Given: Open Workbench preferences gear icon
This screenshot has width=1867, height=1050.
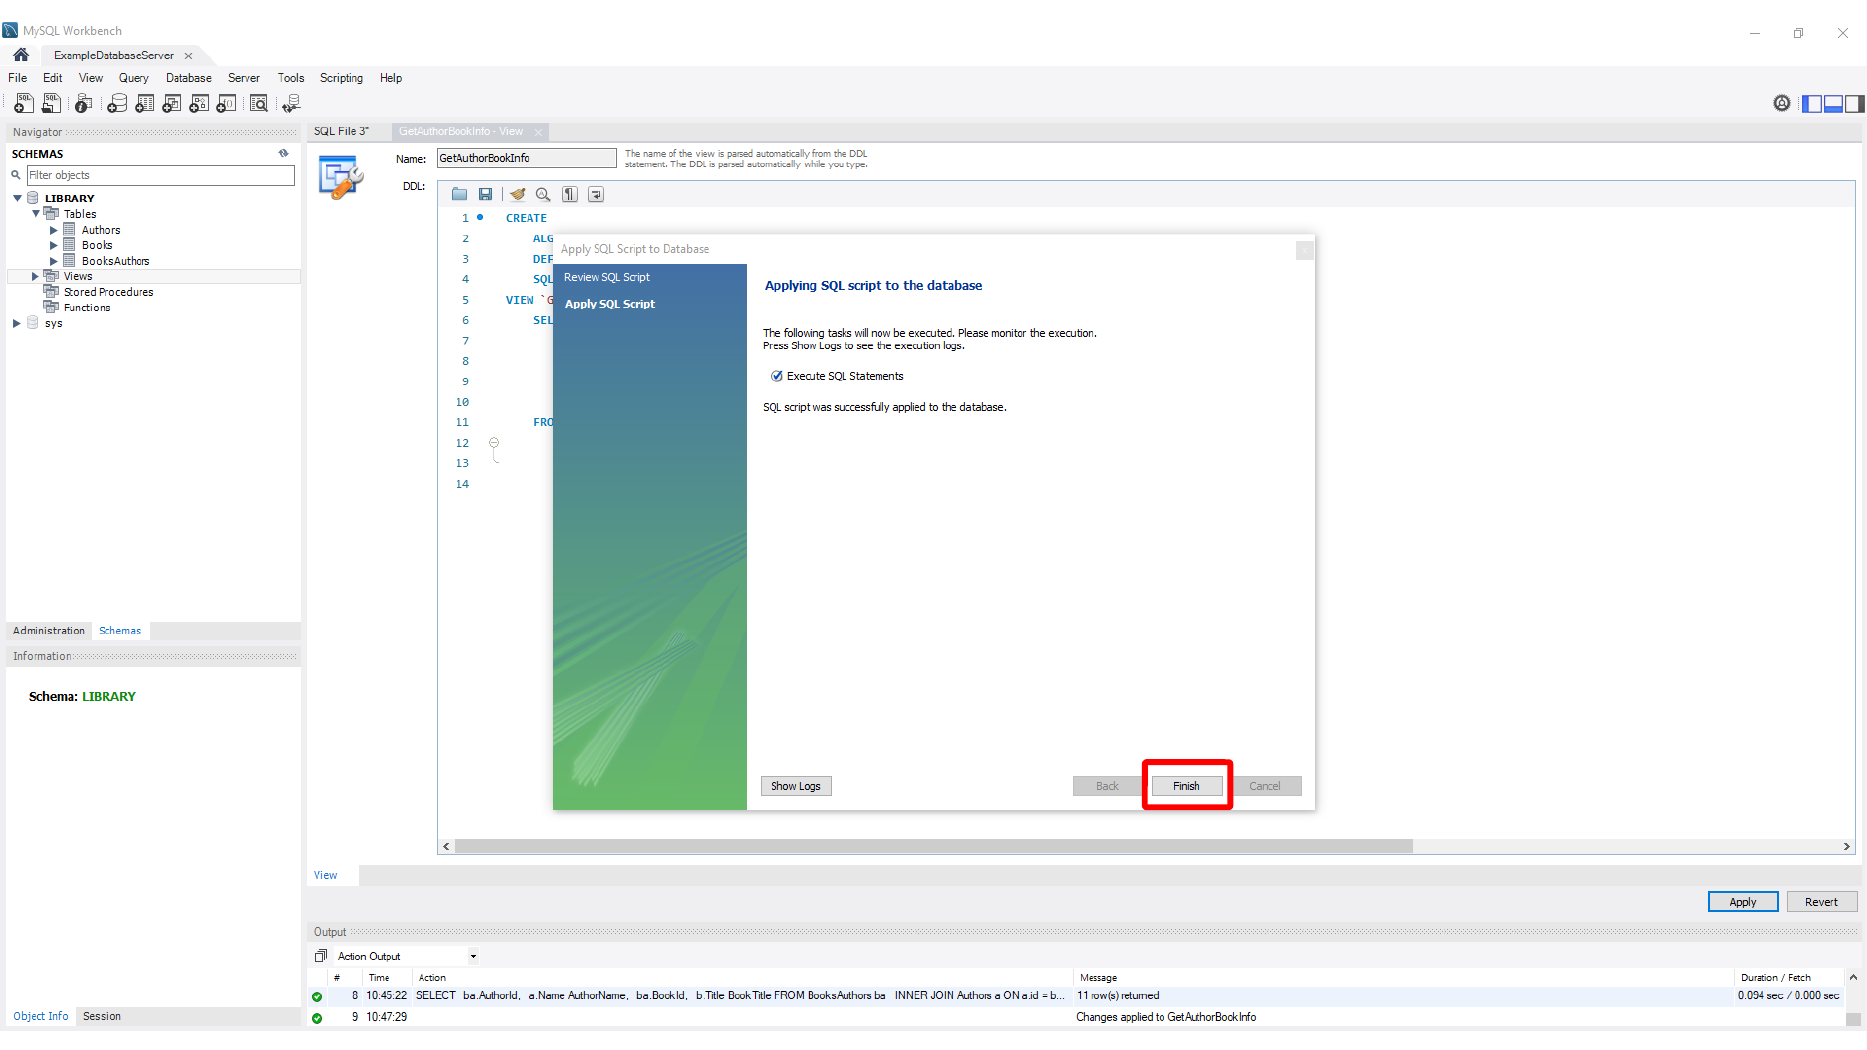Looking at the screenshot, I should point(1782,103).
